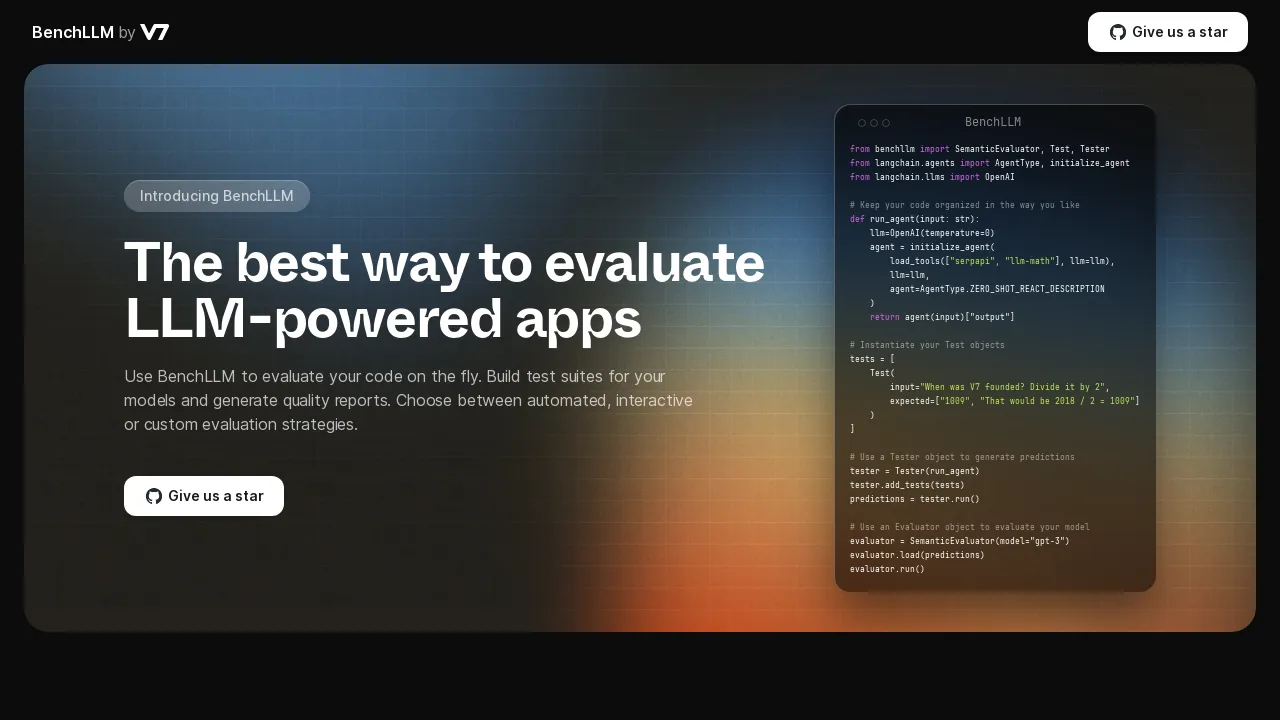The image size is (1280, 720).
Task: Click the comment "# Use a Tester object to generate predictions"
Action: [962, 457]
